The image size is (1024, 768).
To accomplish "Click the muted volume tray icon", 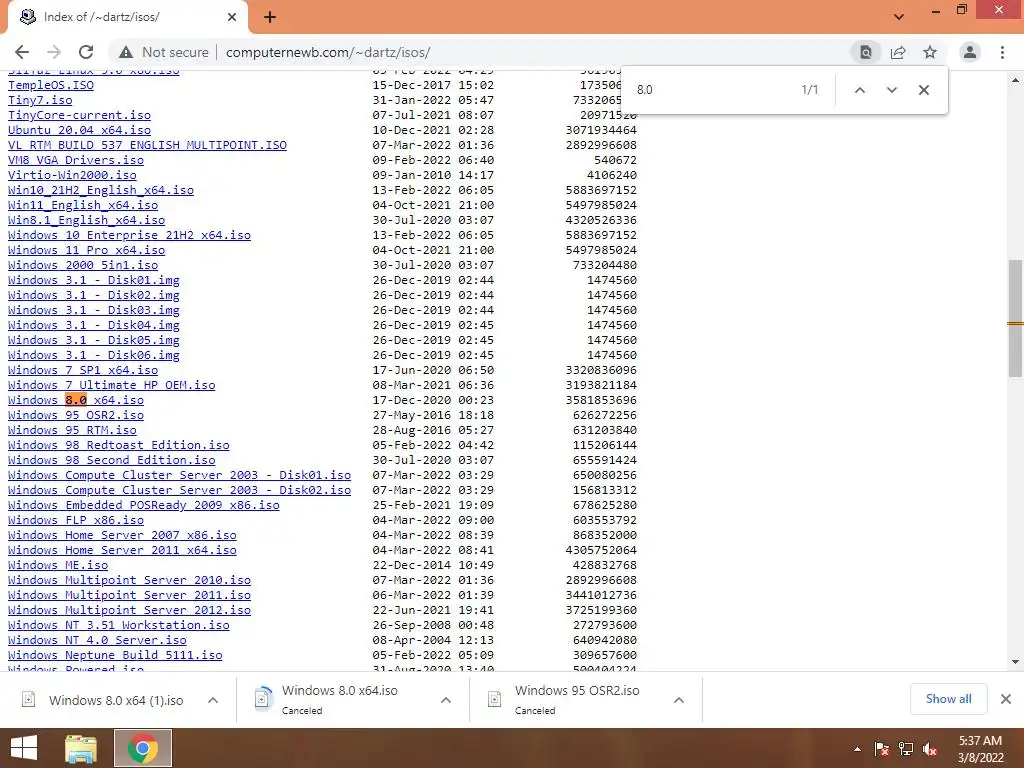I will point(930,749).
